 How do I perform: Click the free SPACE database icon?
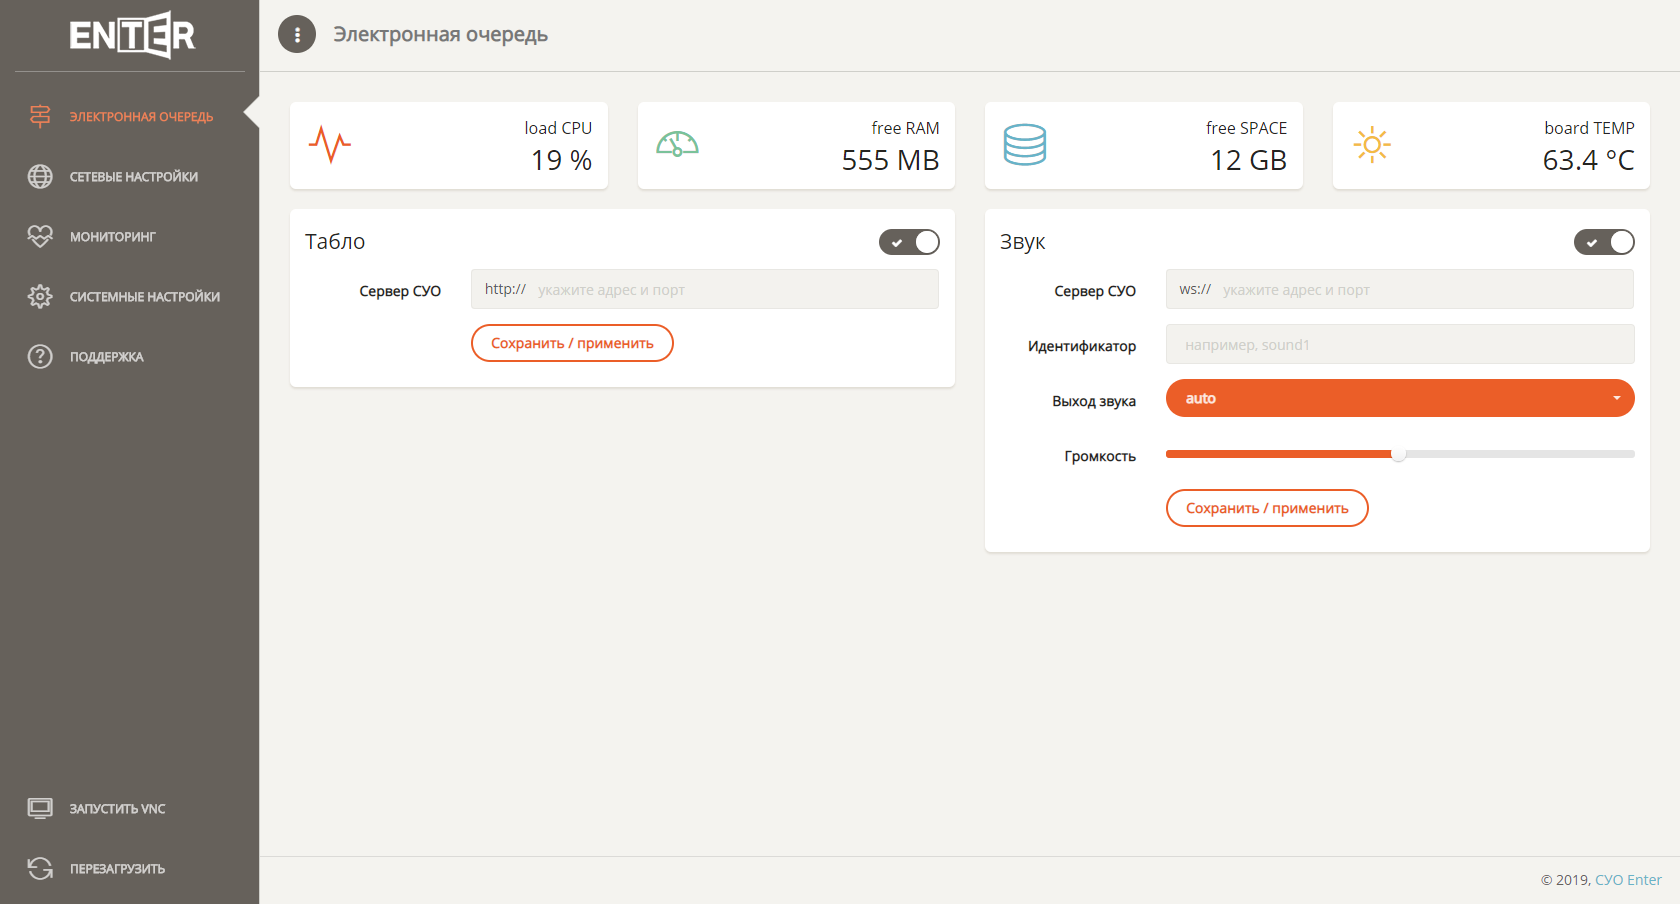click(1024, 145)
